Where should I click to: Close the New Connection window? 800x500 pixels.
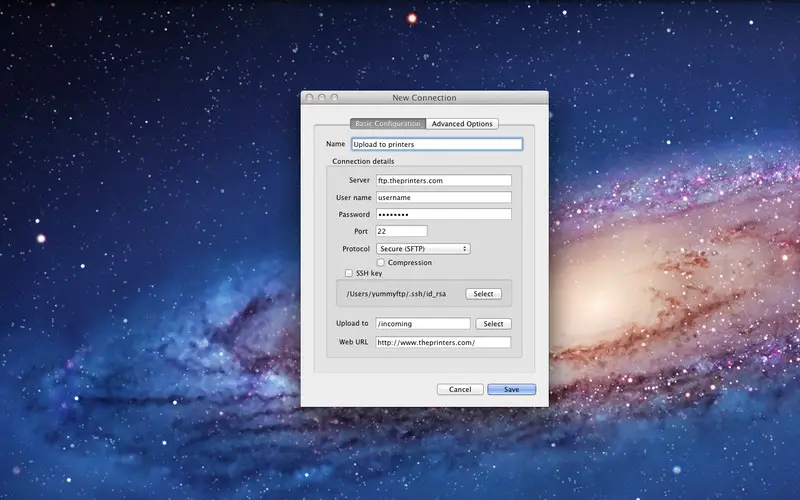click(x=309, y=97)
